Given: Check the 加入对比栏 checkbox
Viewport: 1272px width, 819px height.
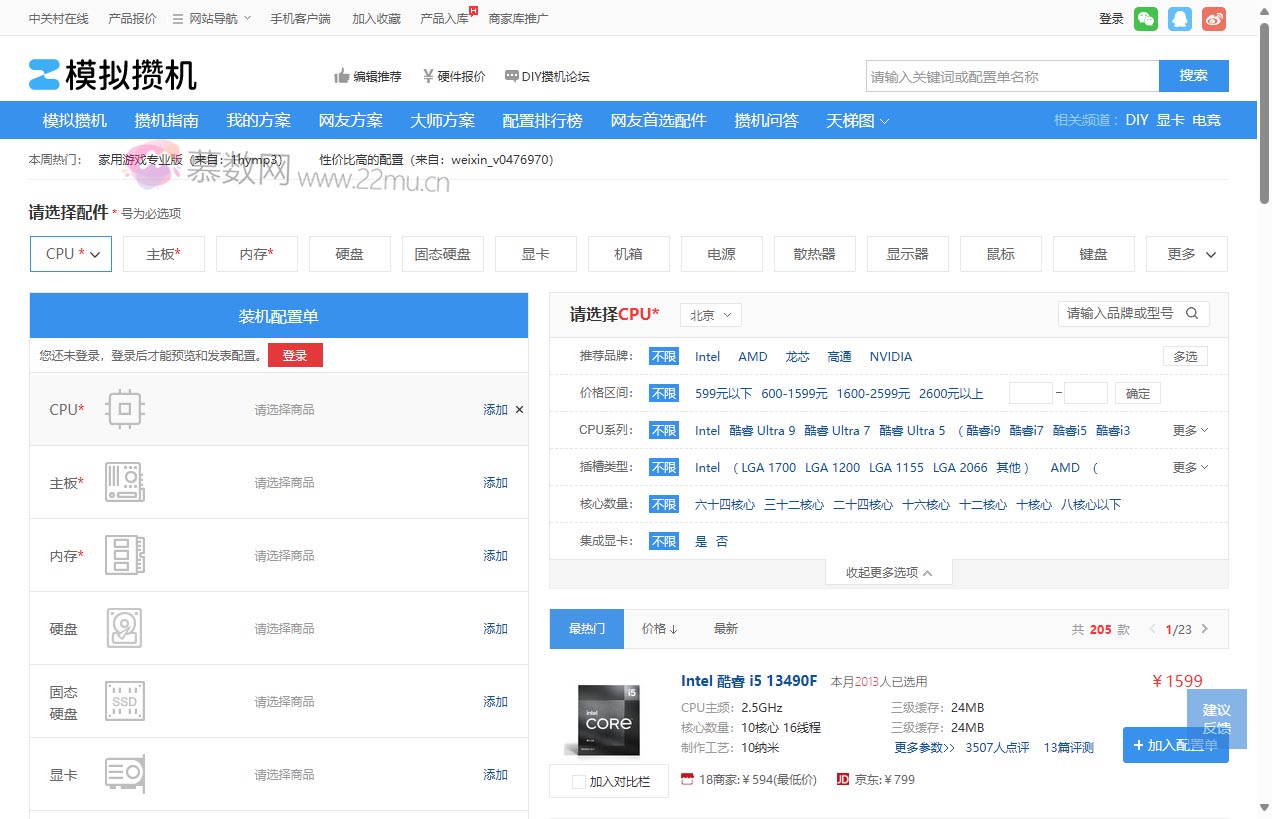Looking at the screenshot, I should [579, 782].
